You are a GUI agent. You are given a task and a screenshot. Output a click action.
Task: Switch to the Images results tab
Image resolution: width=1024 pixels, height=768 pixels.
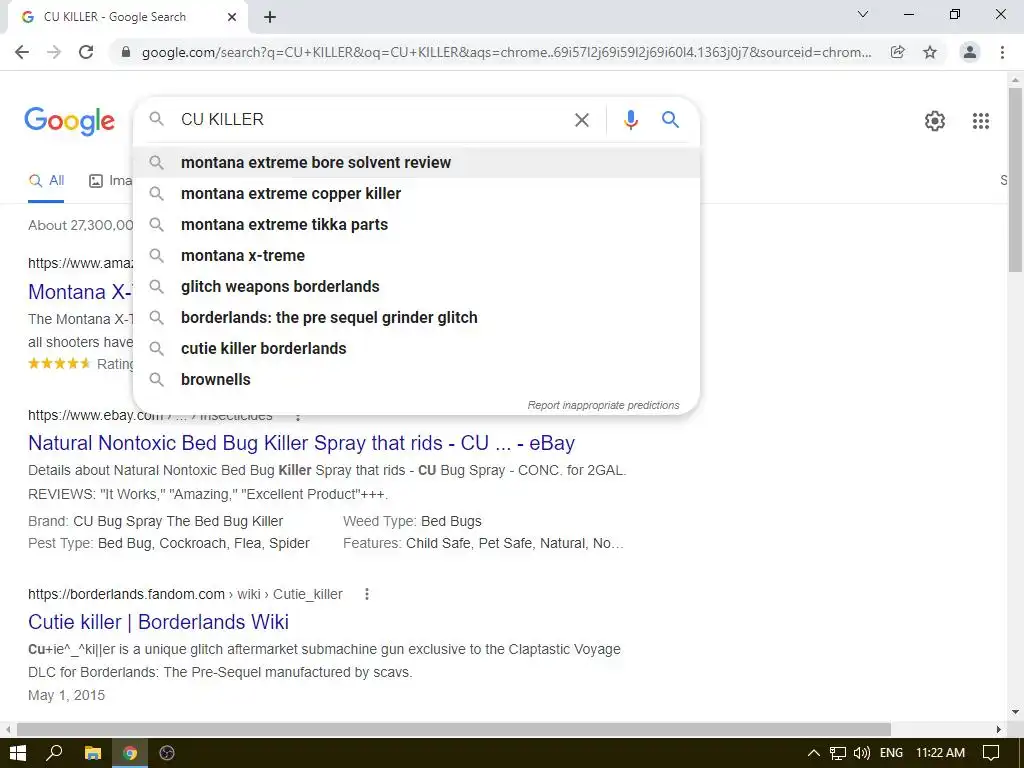tap(110, 181)
